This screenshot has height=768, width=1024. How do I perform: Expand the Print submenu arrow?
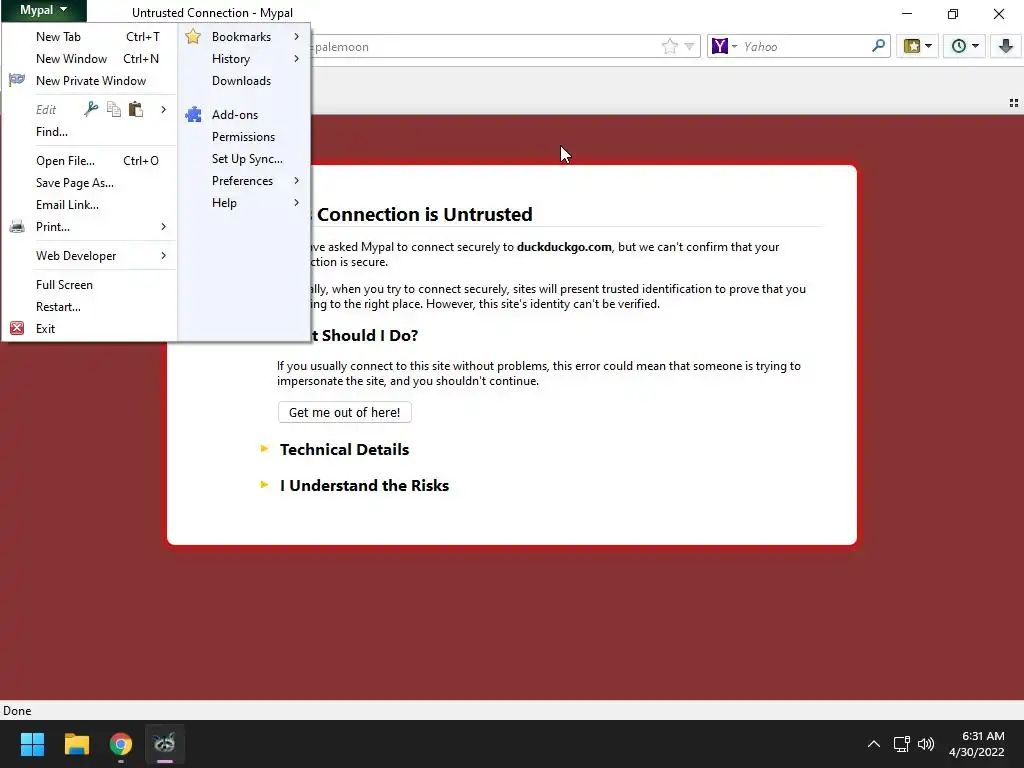(x=163, y=227)
